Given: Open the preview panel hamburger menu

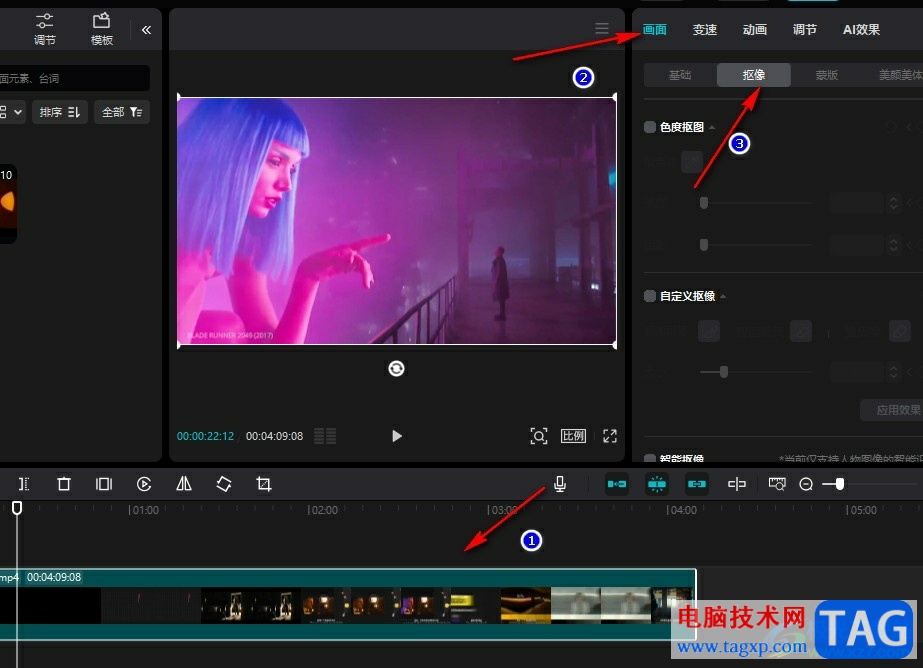Looking at the screenshot, I should click(x=602, y=29).
